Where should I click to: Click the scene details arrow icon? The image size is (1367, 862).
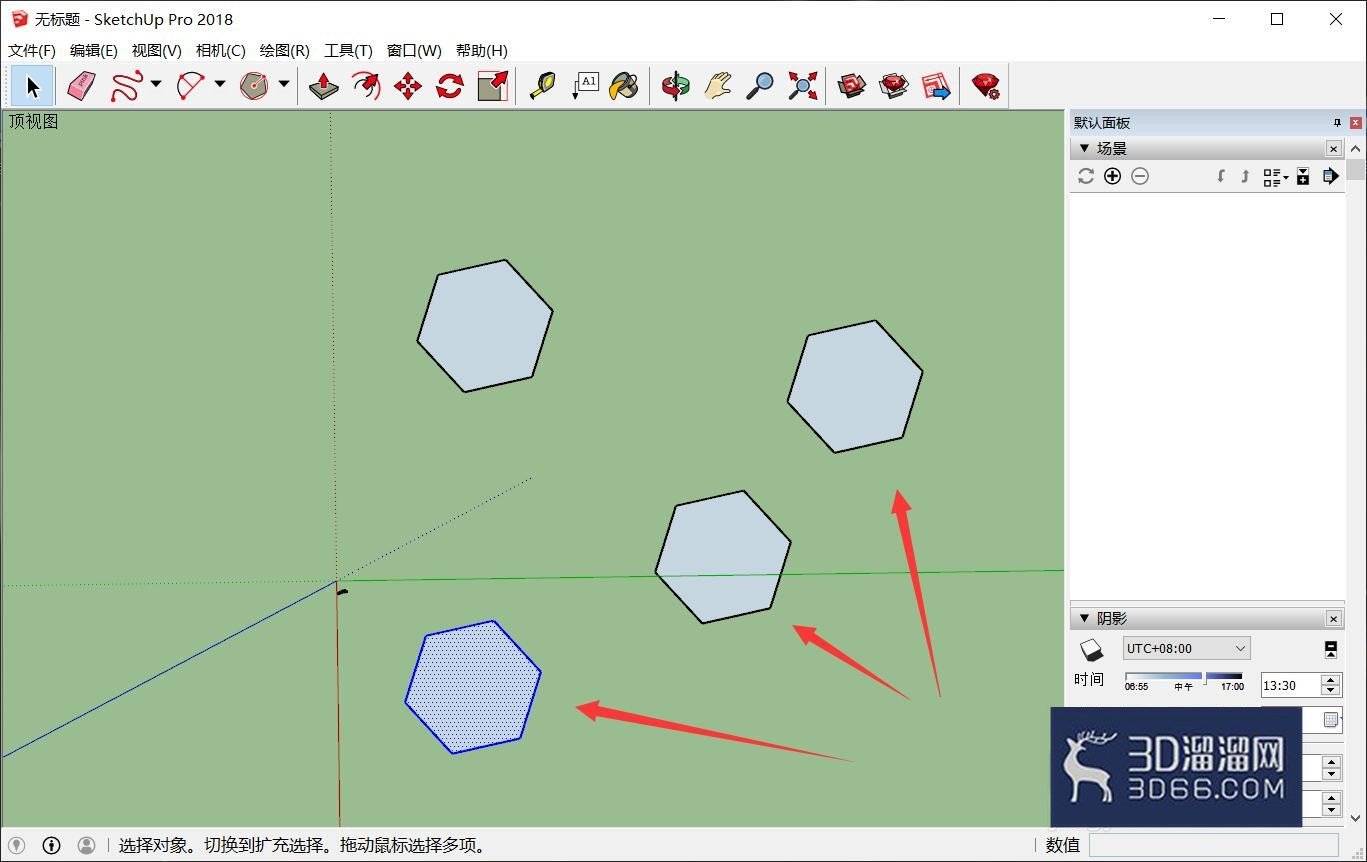(x=1330, y=176)
